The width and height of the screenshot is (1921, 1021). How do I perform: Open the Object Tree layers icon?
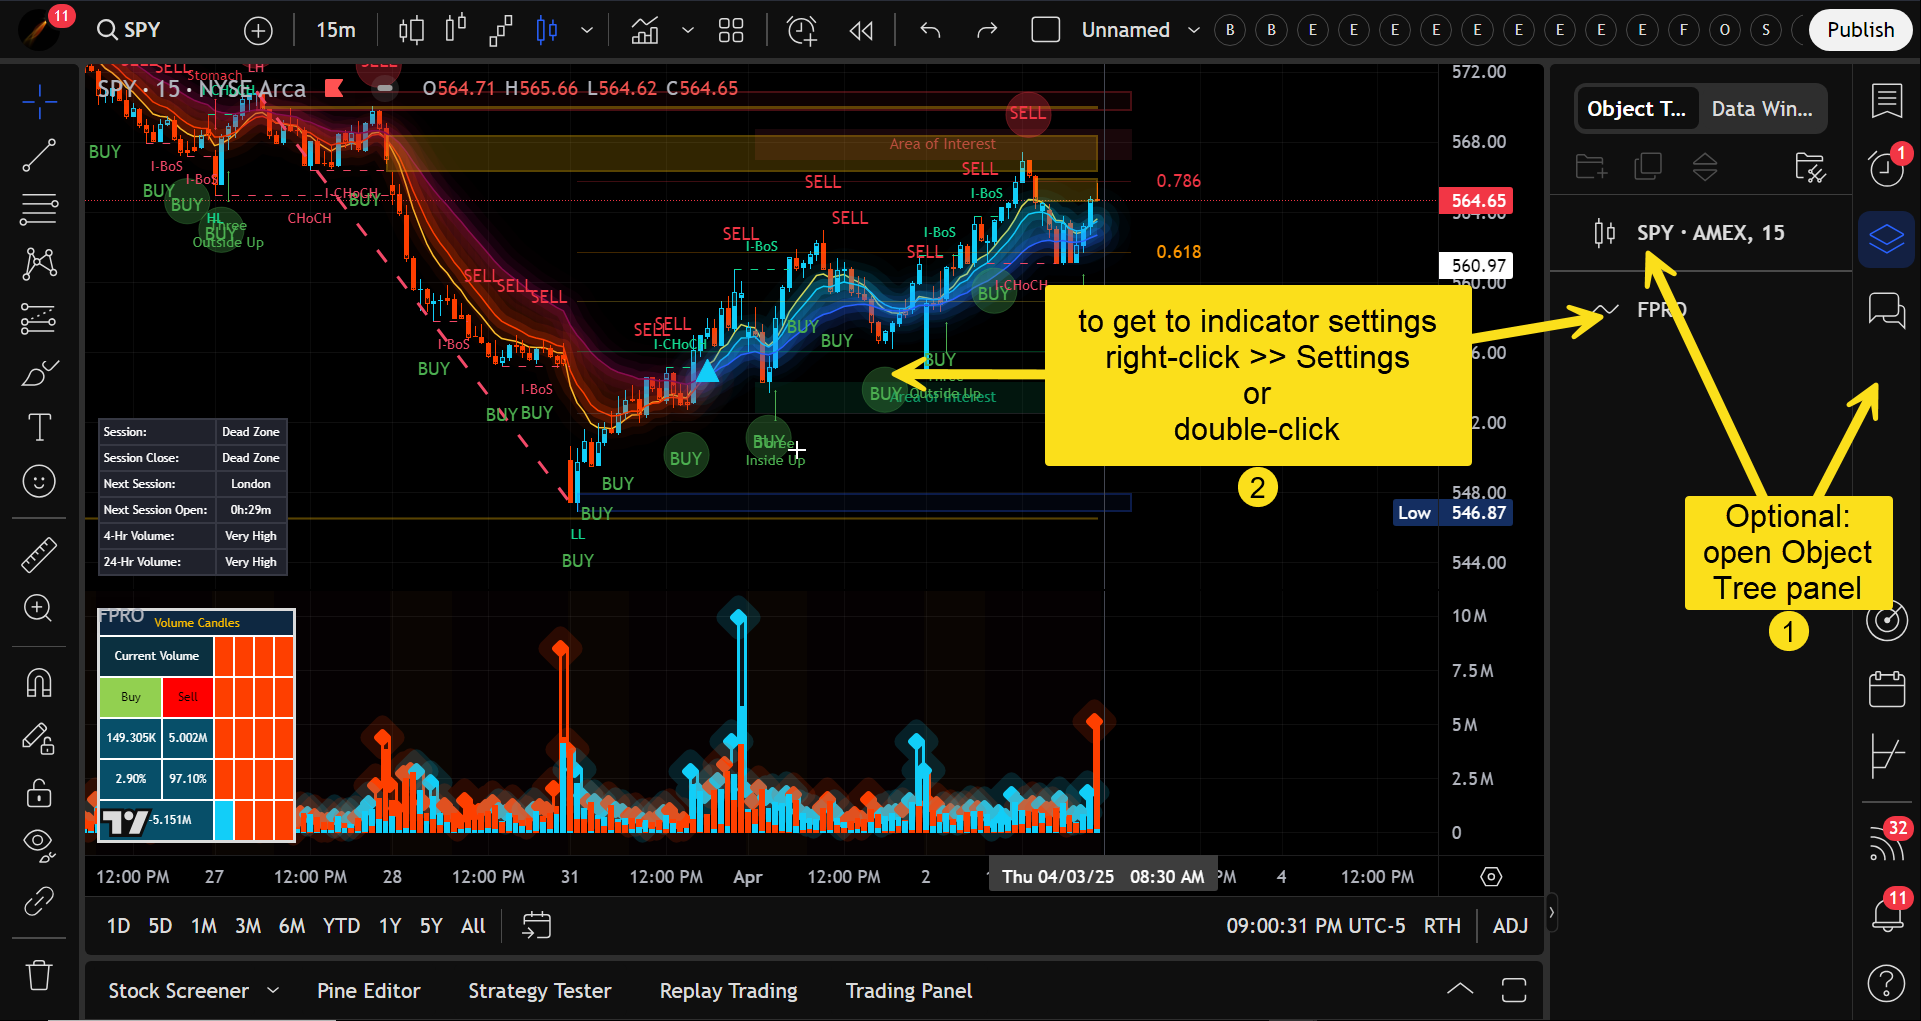[1886, 239]
